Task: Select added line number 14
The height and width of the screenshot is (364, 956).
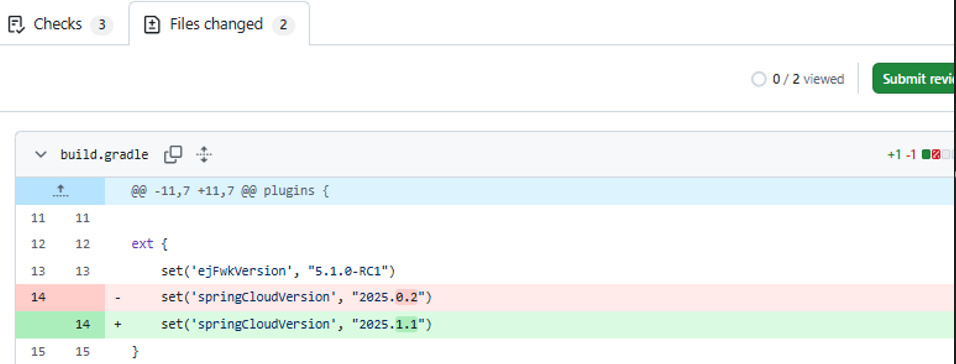Action: tap(82, 324)
